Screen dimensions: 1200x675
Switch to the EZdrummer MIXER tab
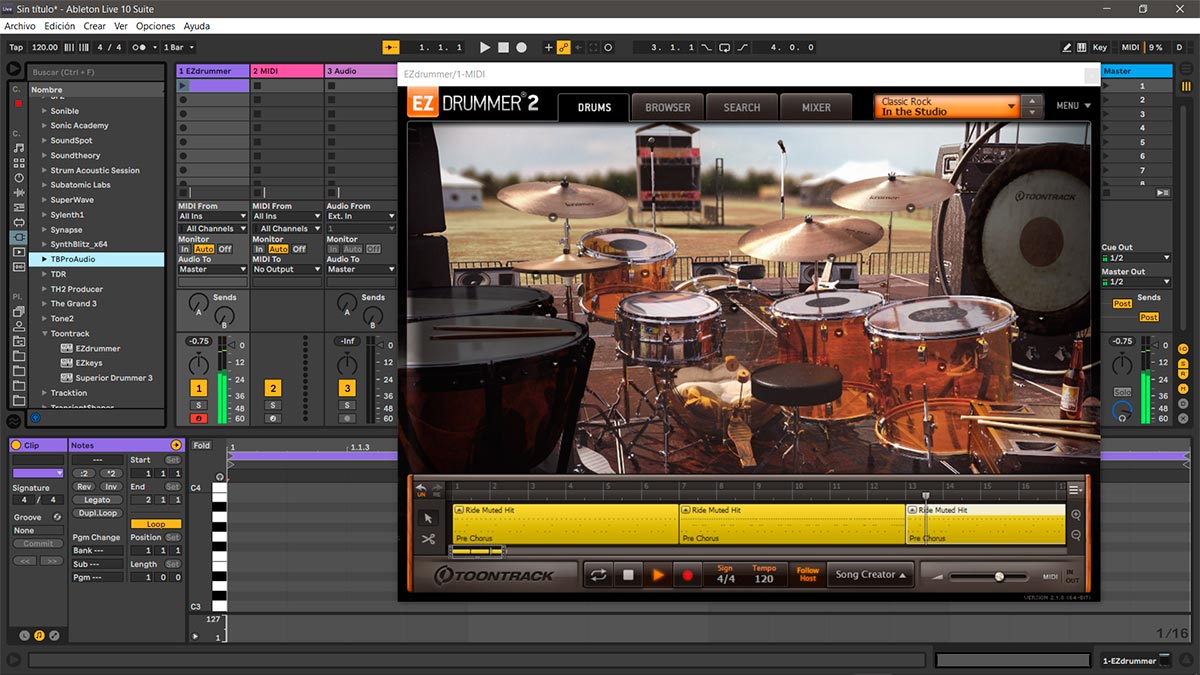click(816, 107)
